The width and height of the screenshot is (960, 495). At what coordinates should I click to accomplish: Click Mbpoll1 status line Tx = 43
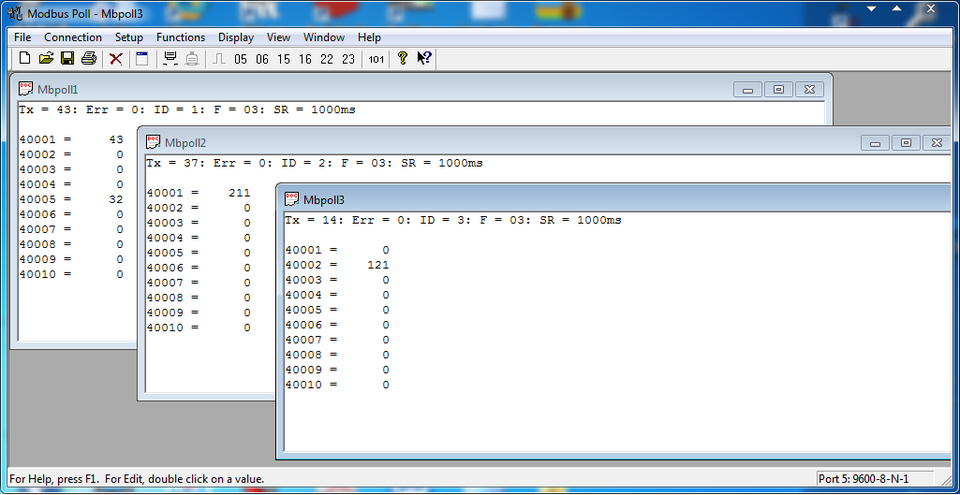coord(187,110)
